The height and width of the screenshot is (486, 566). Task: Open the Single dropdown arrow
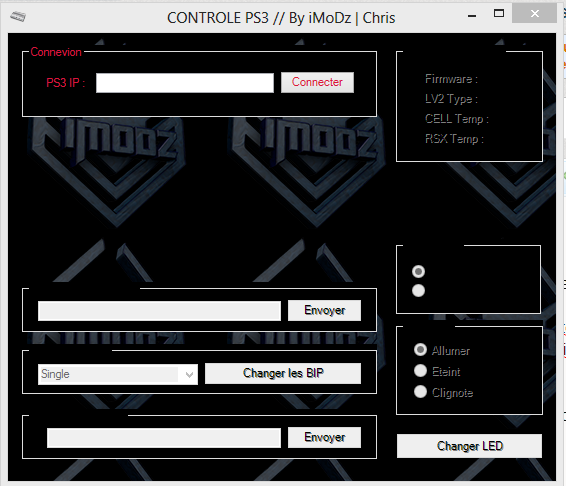[189, 374]
